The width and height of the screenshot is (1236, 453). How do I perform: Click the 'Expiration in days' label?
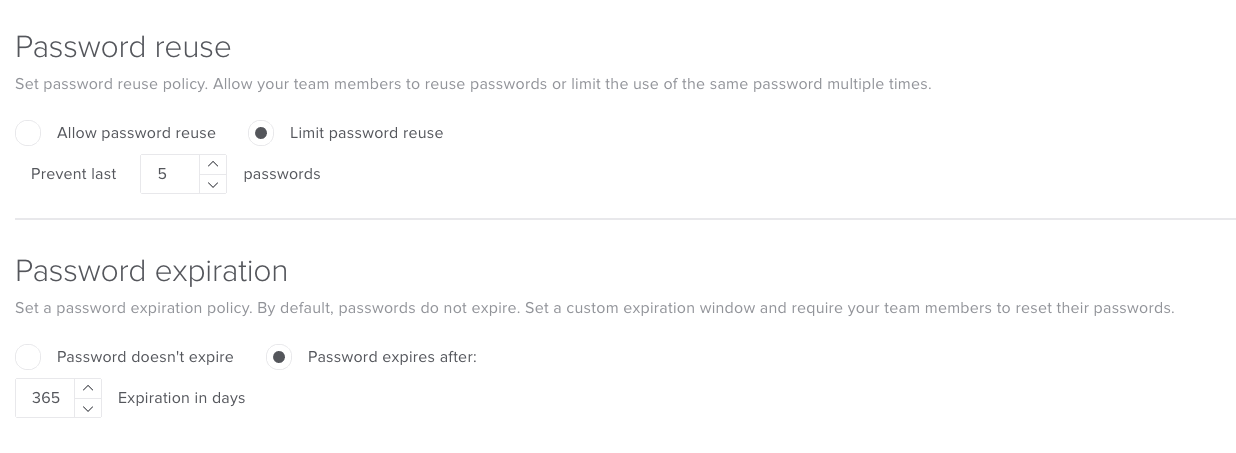(181, 398)
